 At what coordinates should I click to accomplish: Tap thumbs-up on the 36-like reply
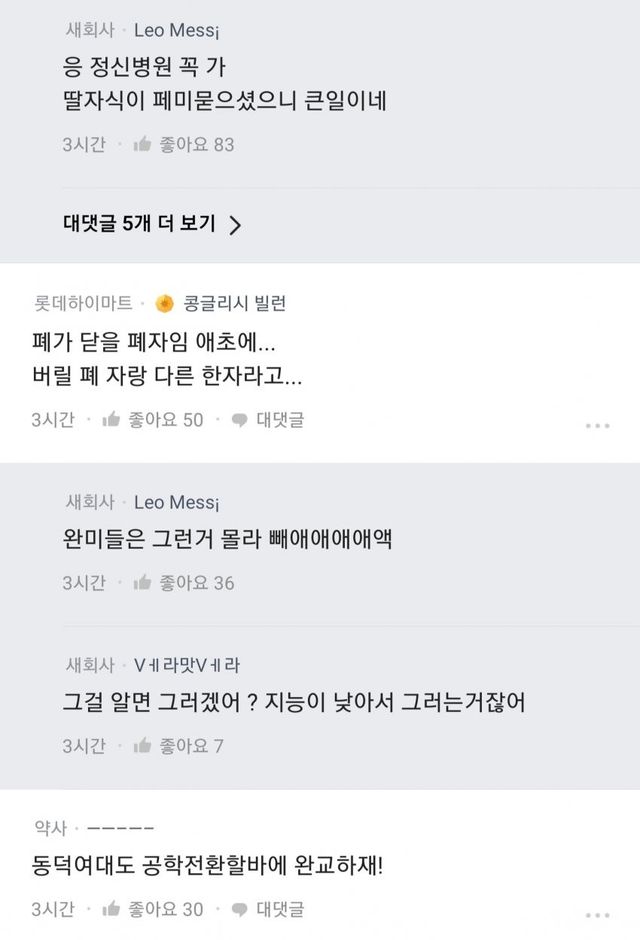(x=142, y=582)
